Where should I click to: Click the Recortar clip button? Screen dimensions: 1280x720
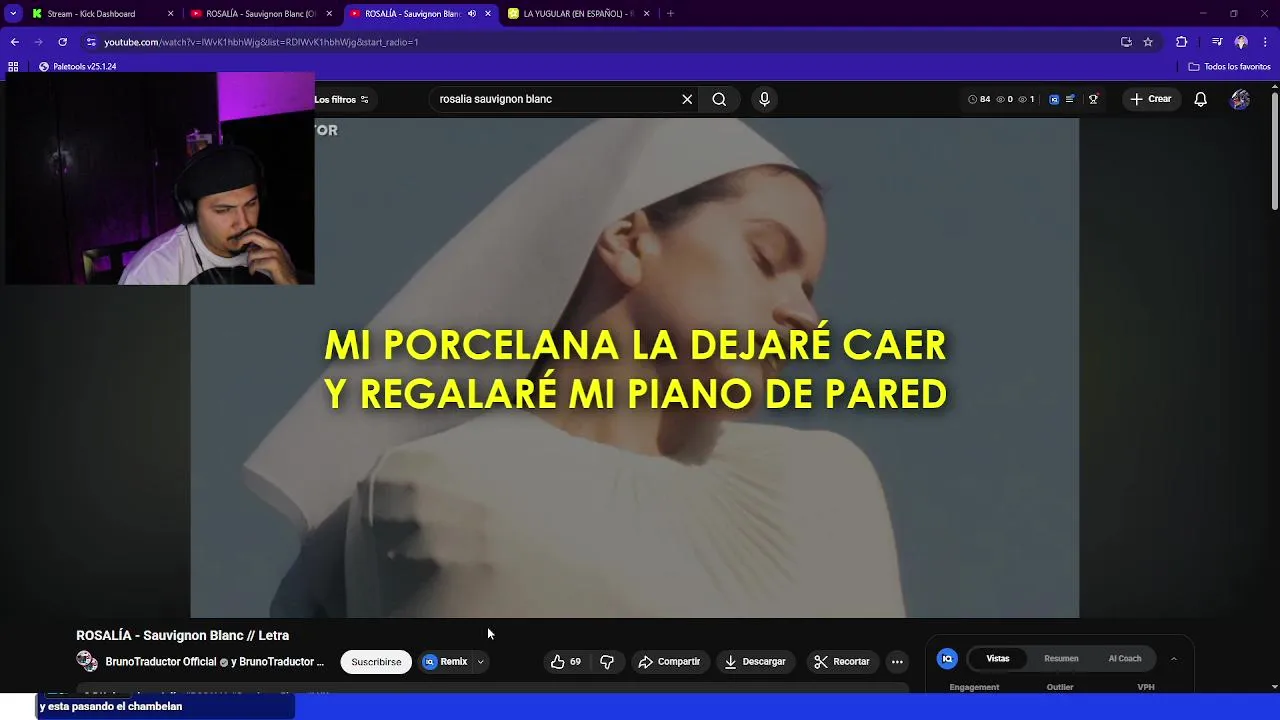[841, 662]
